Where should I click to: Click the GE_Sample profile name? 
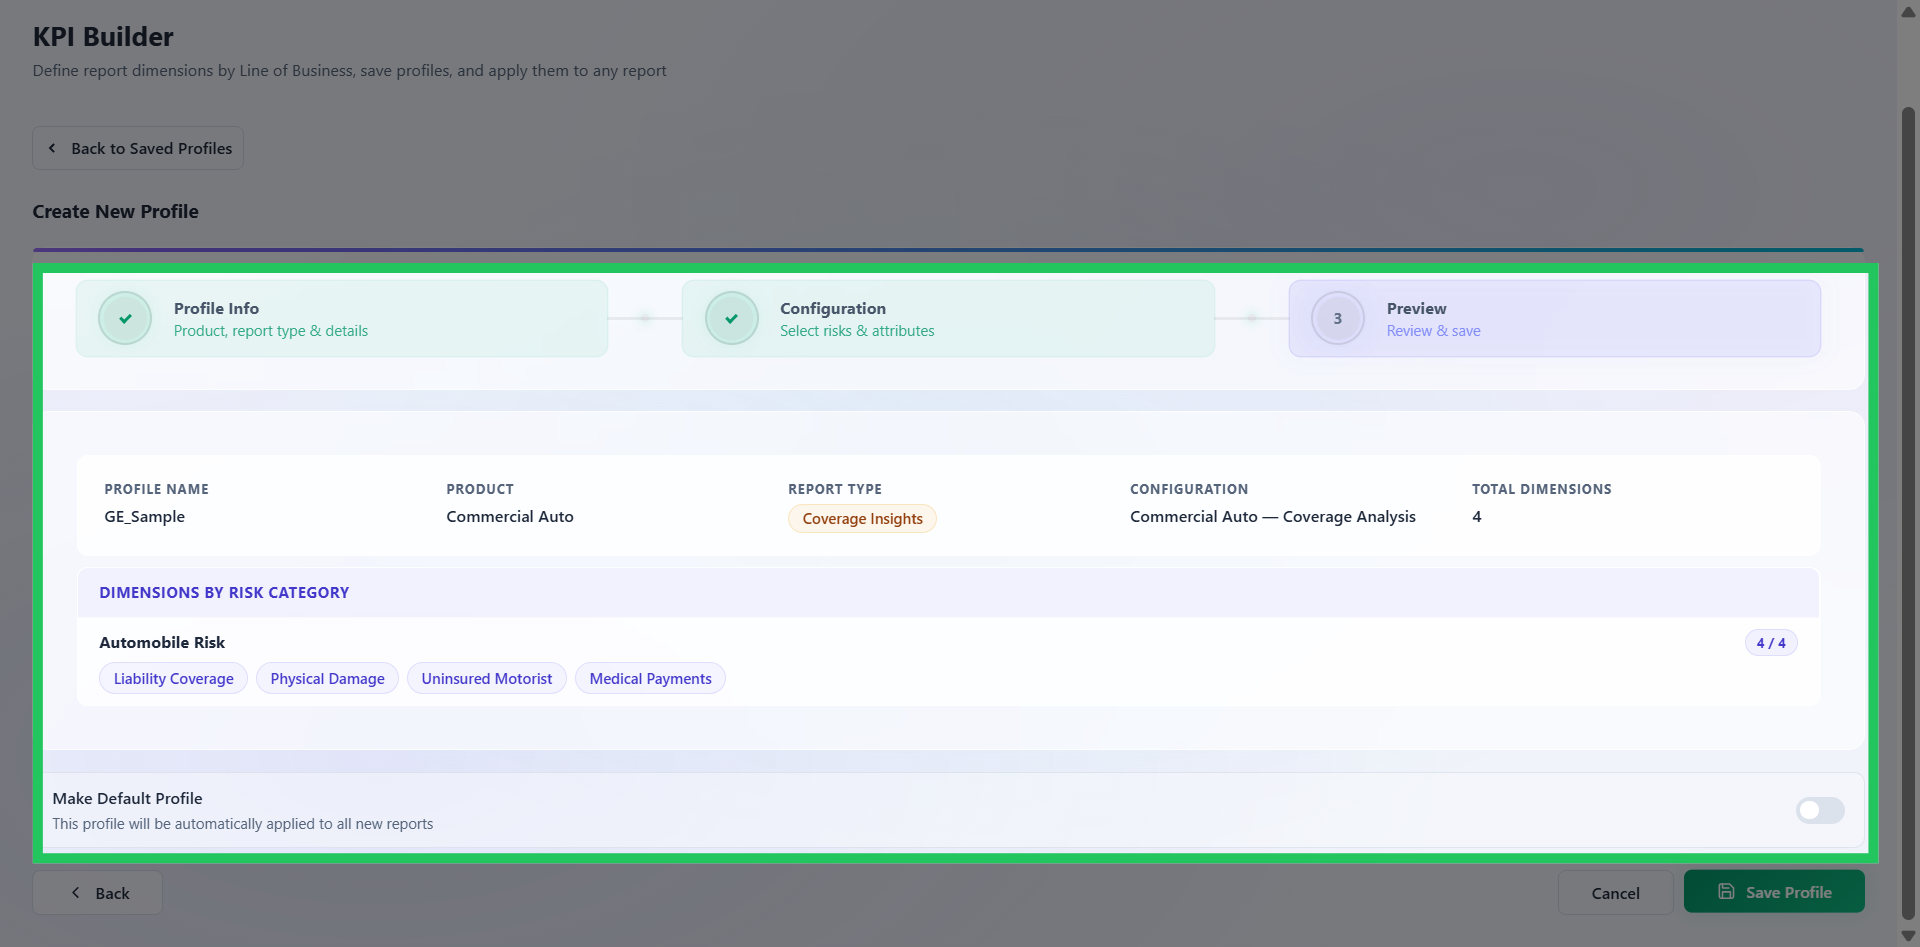coord(145,517)
